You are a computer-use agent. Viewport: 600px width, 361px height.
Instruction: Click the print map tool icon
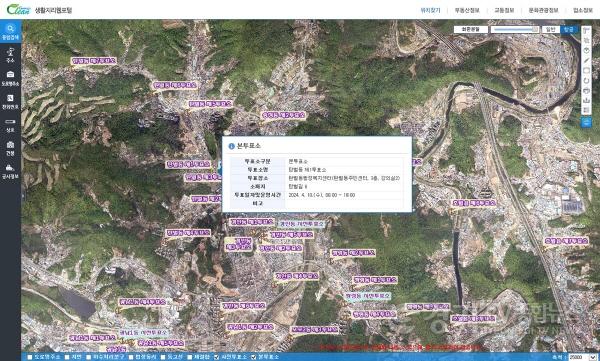coord(586,90)
